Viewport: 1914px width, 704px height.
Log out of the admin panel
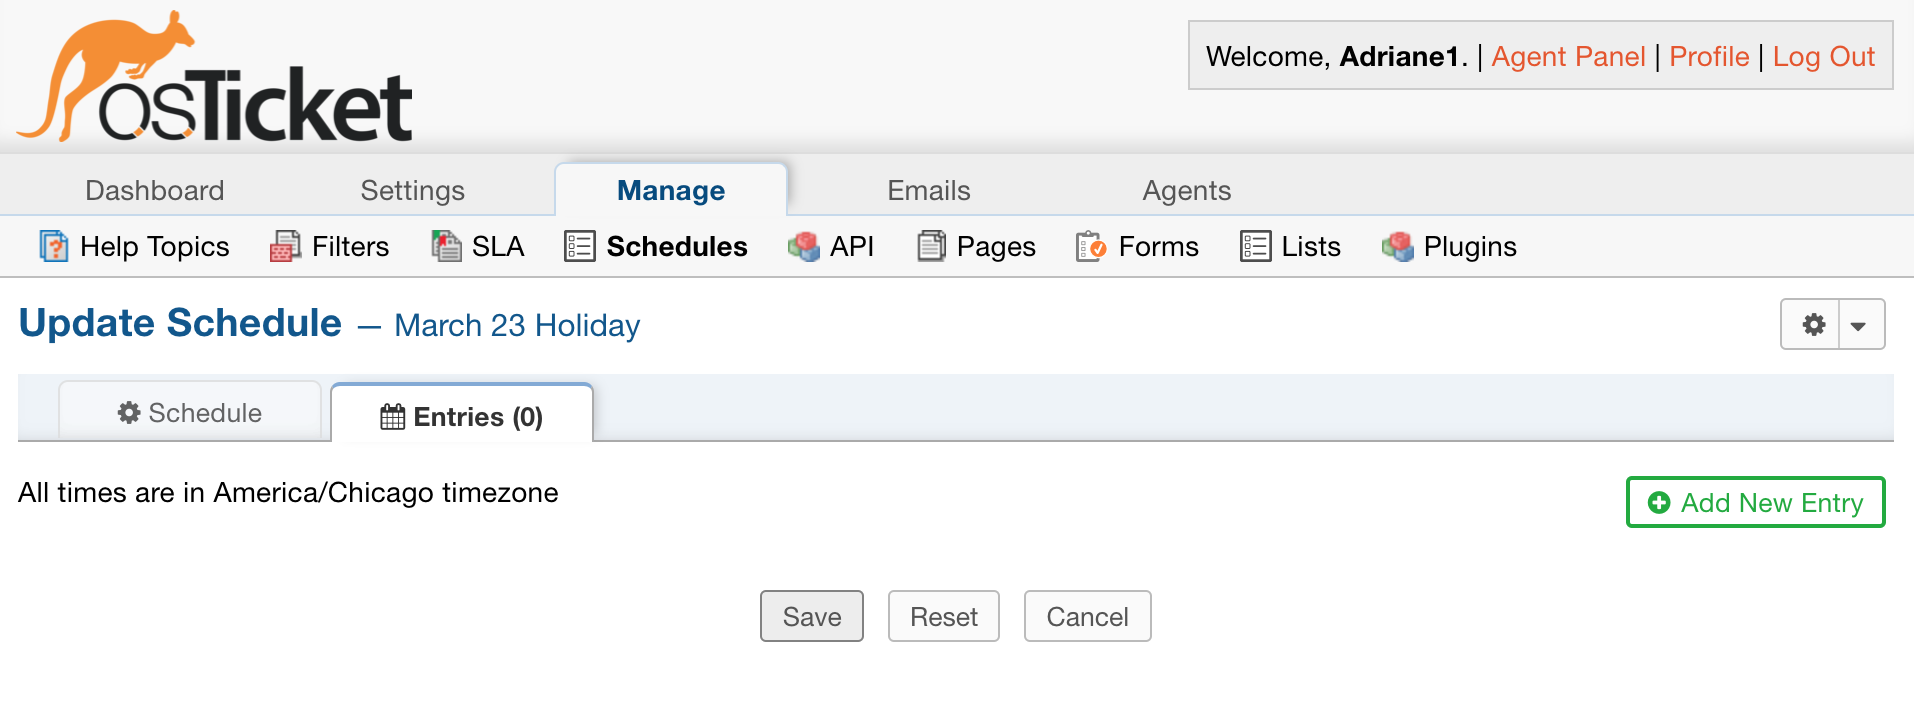[1824, 56]
